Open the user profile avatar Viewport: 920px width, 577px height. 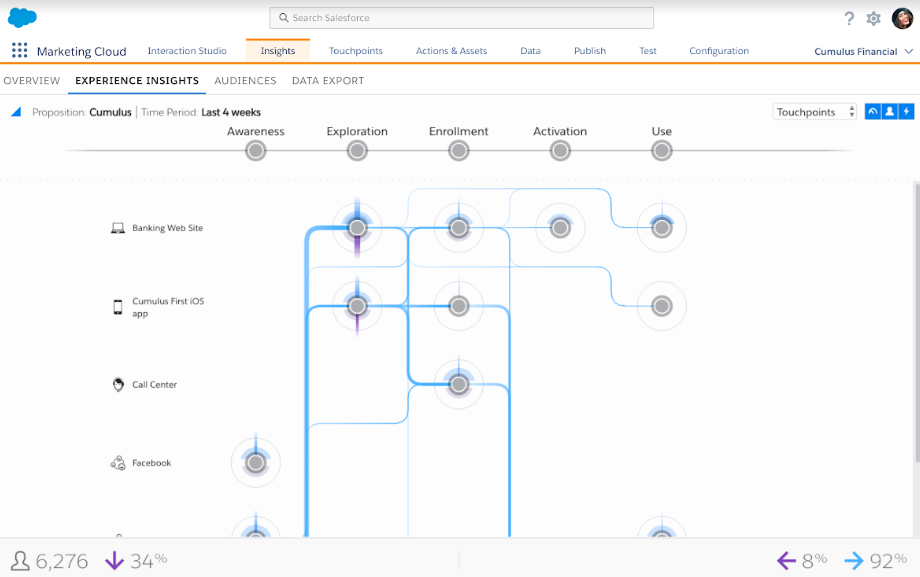coord(902,18)
